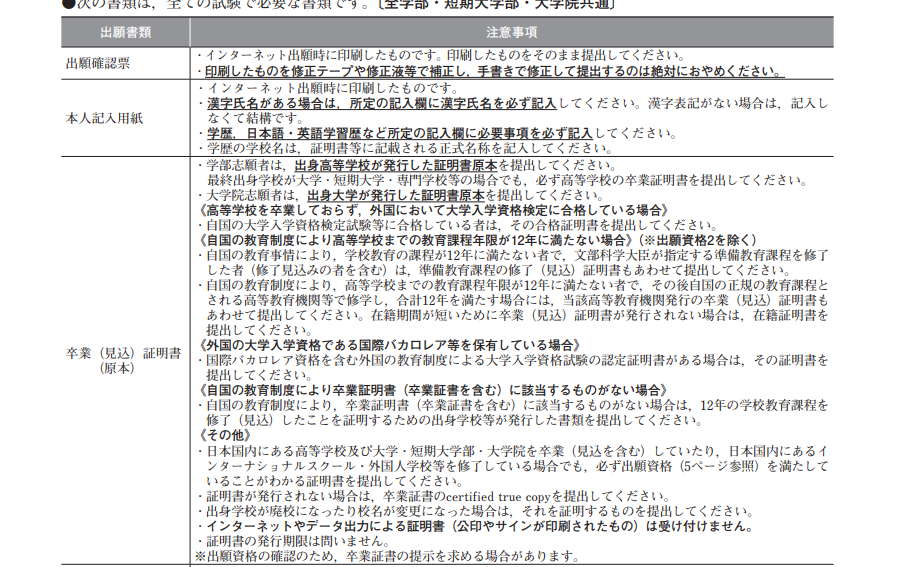Click line 最終出身学校が大学・短期大学・専門学校等の場合

point(507,180)
